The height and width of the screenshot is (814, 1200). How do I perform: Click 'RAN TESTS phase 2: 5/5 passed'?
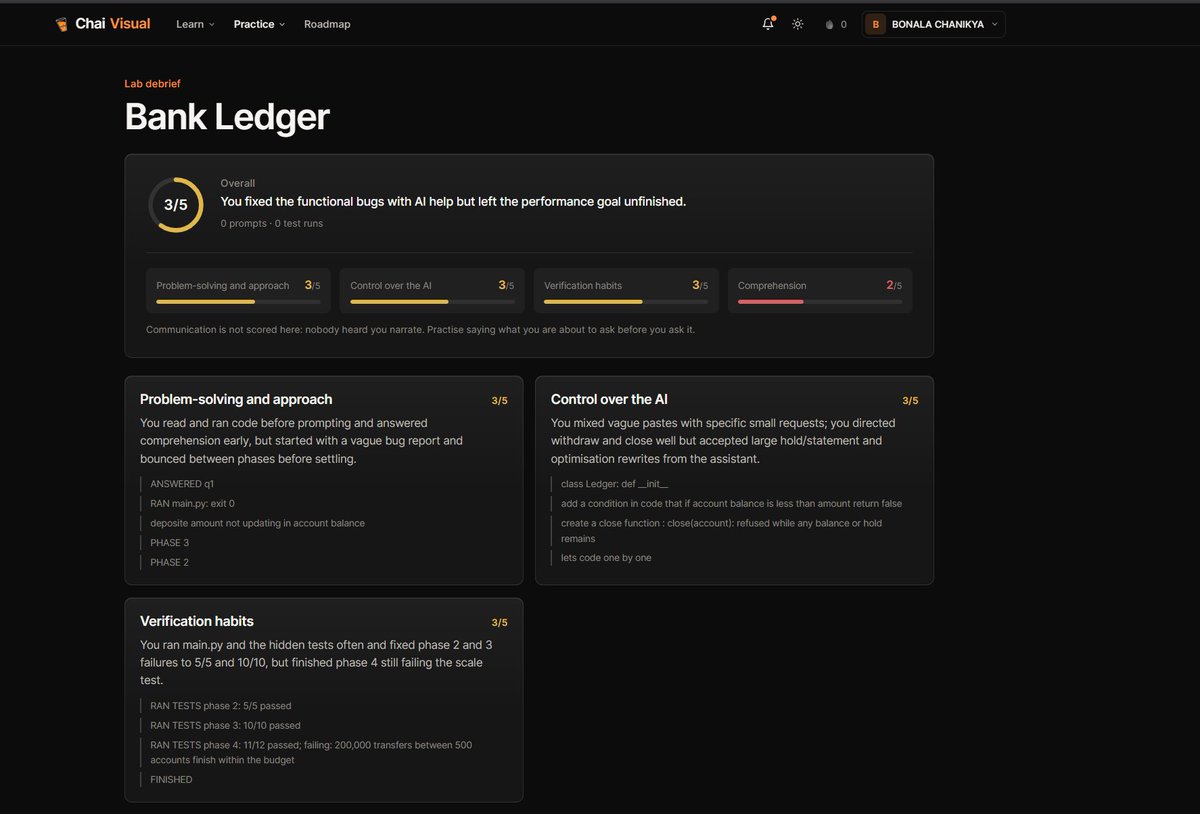(x=221, y=706)
